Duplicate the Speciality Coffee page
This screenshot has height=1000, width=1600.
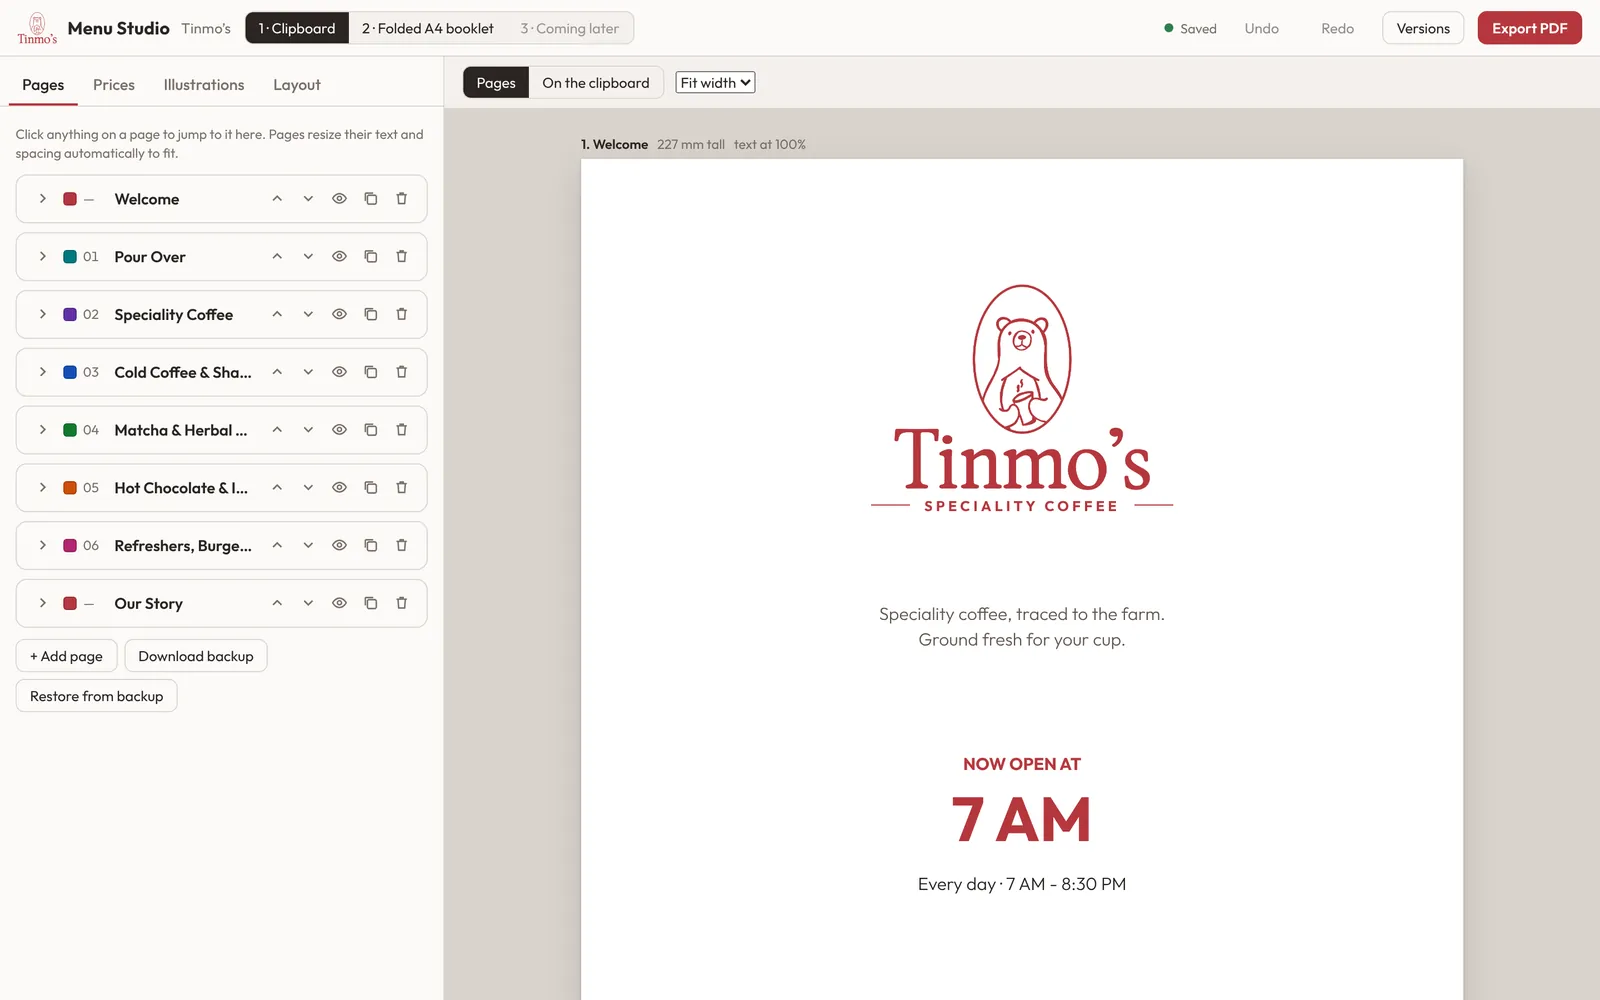coord(370,314)
